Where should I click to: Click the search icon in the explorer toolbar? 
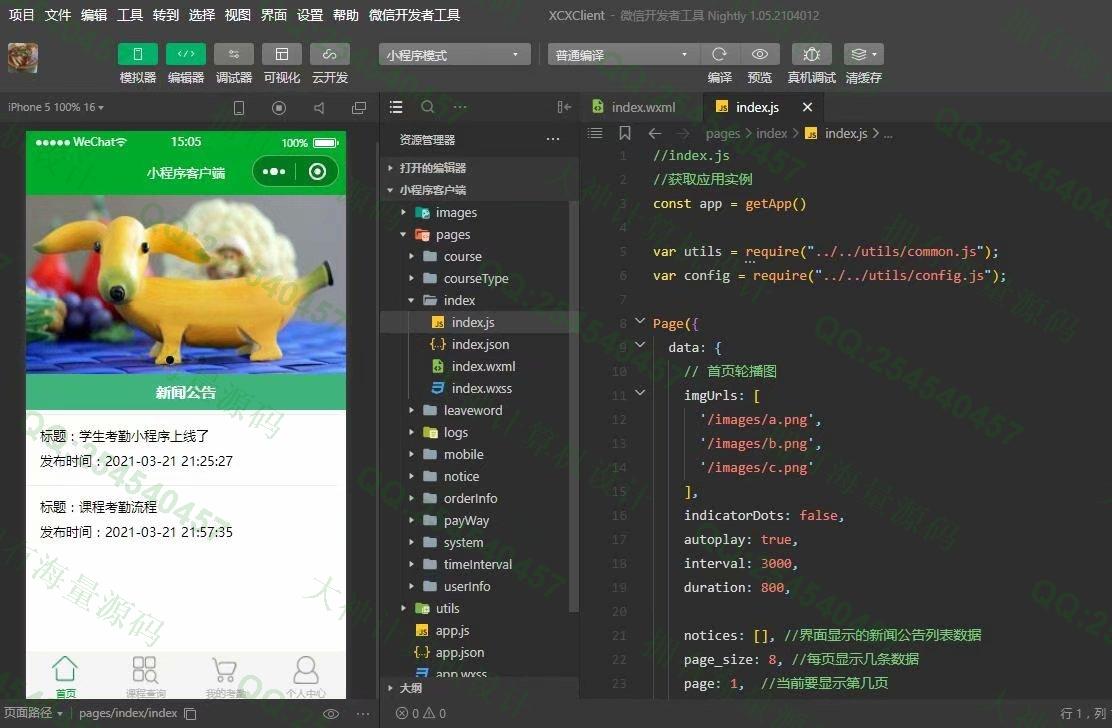(428, 107)
